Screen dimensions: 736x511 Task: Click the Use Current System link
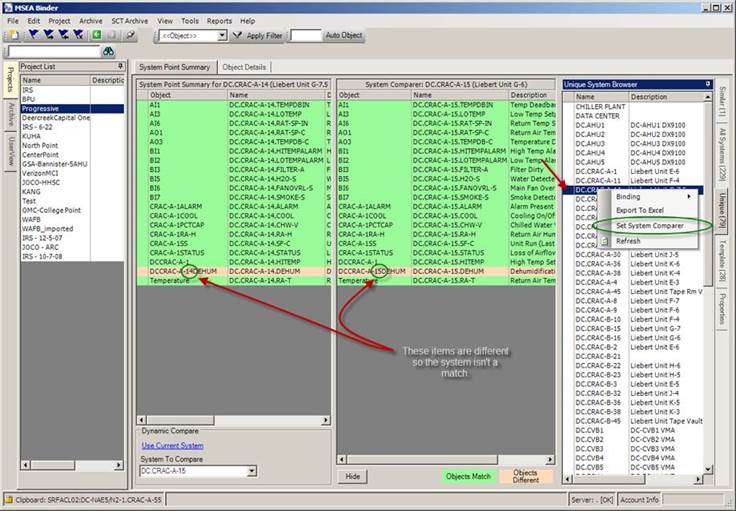point(172,445)
